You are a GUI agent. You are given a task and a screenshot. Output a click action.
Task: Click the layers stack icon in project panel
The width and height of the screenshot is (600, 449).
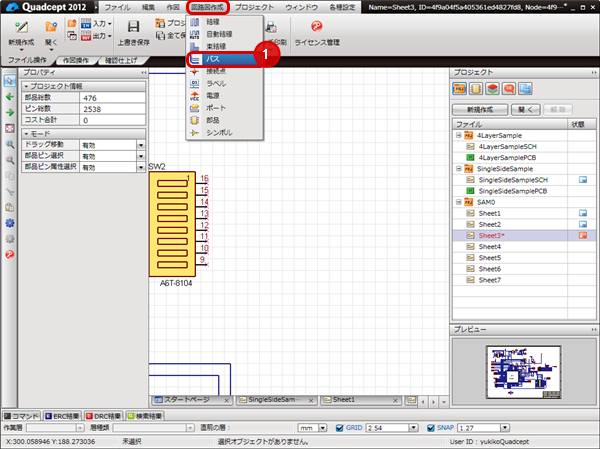(x=492, y=89)
